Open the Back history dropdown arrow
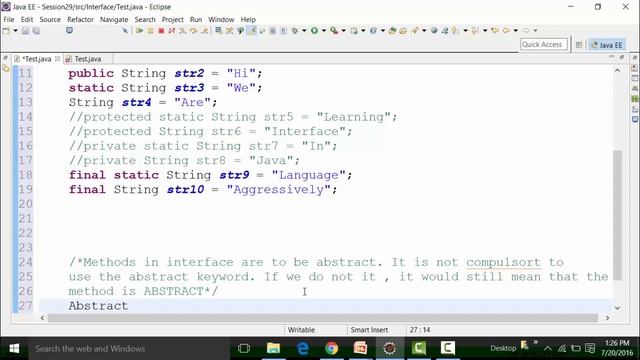Viewport: 640px width, 360px height. click(x=516, y=31)
